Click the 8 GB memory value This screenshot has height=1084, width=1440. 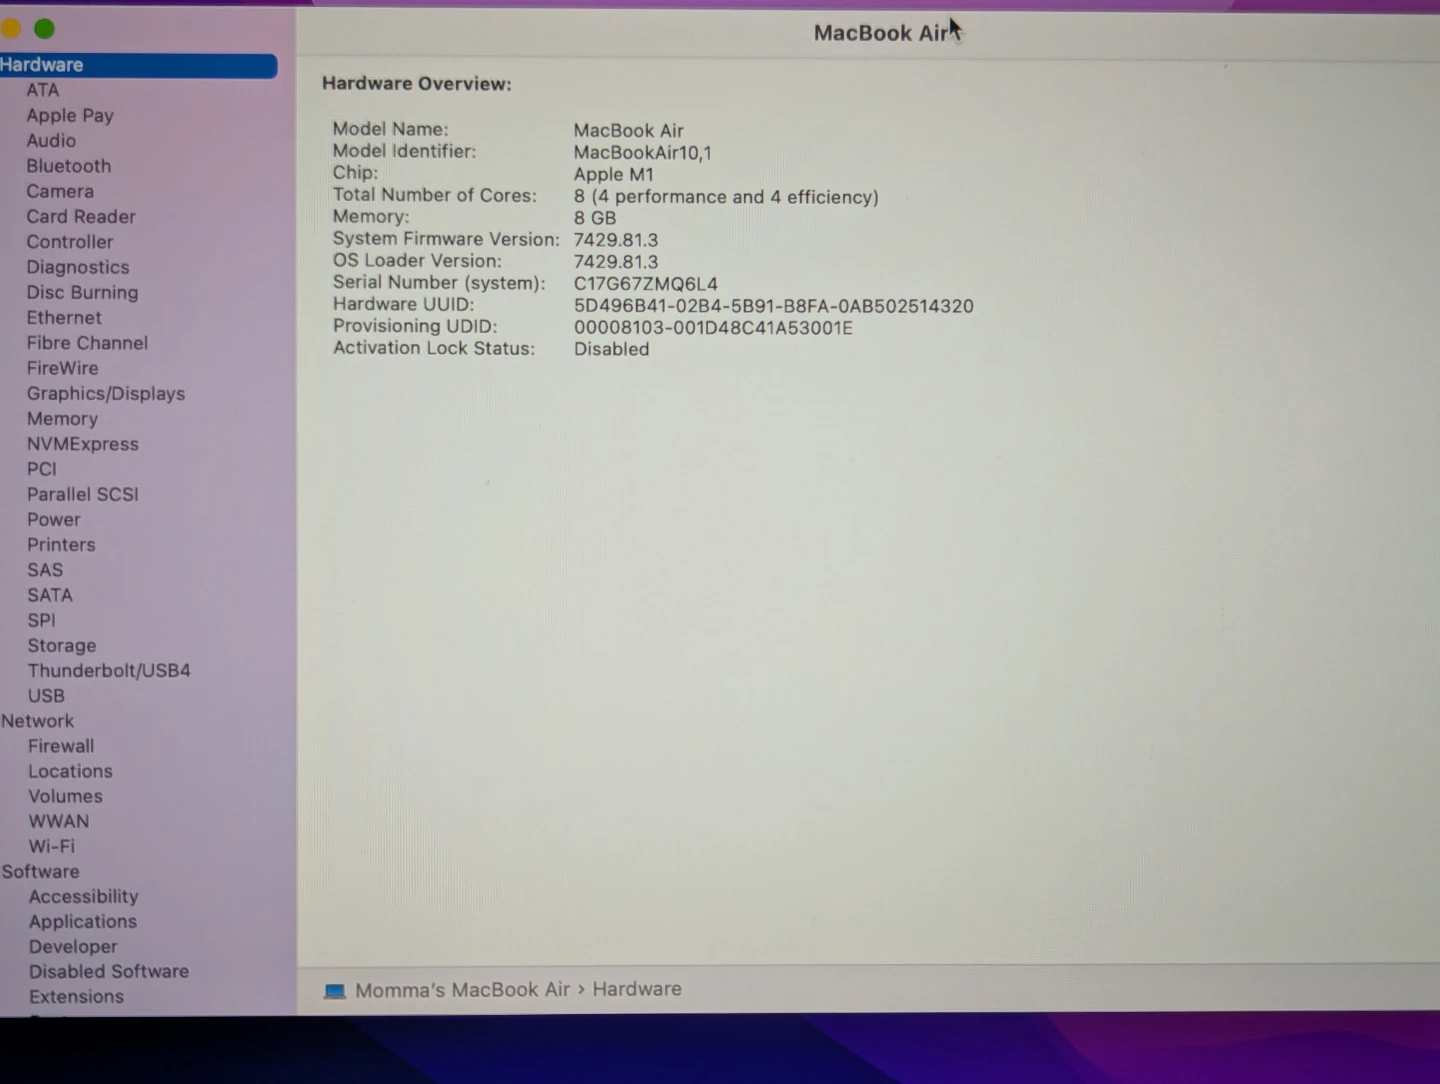point(595,218)
